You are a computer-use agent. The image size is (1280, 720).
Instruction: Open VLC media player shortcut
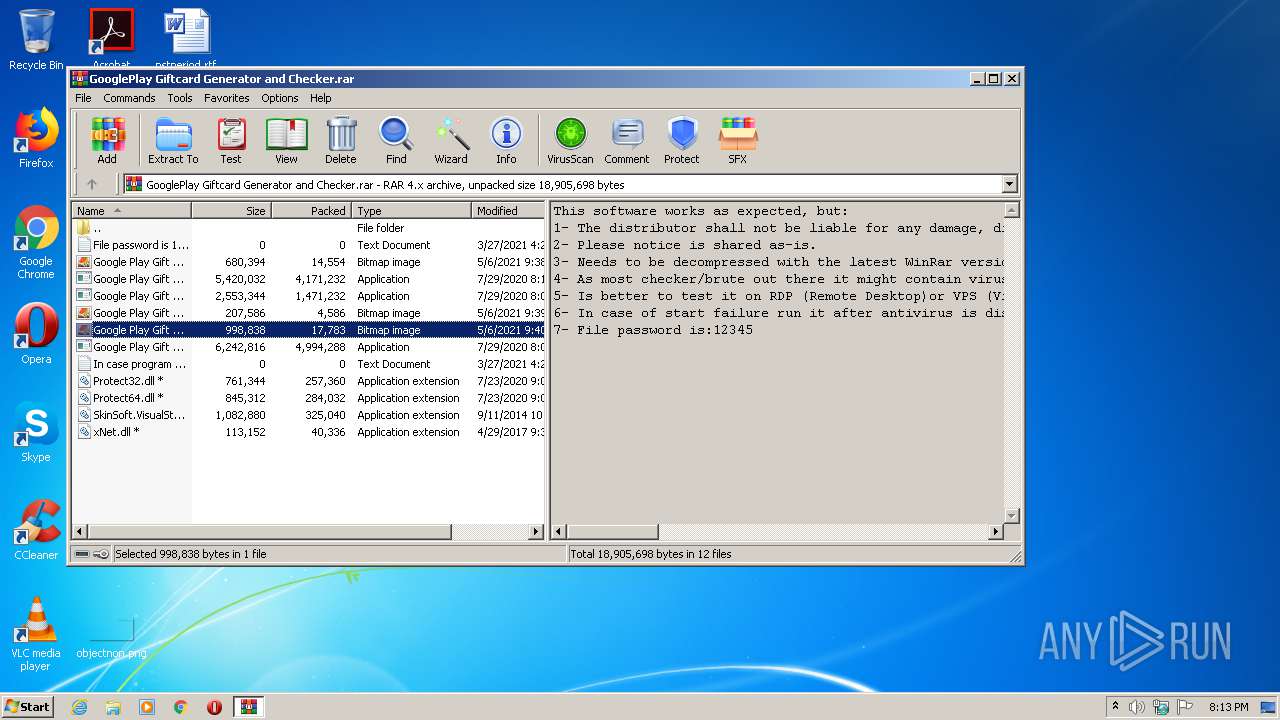click(36, 633)
